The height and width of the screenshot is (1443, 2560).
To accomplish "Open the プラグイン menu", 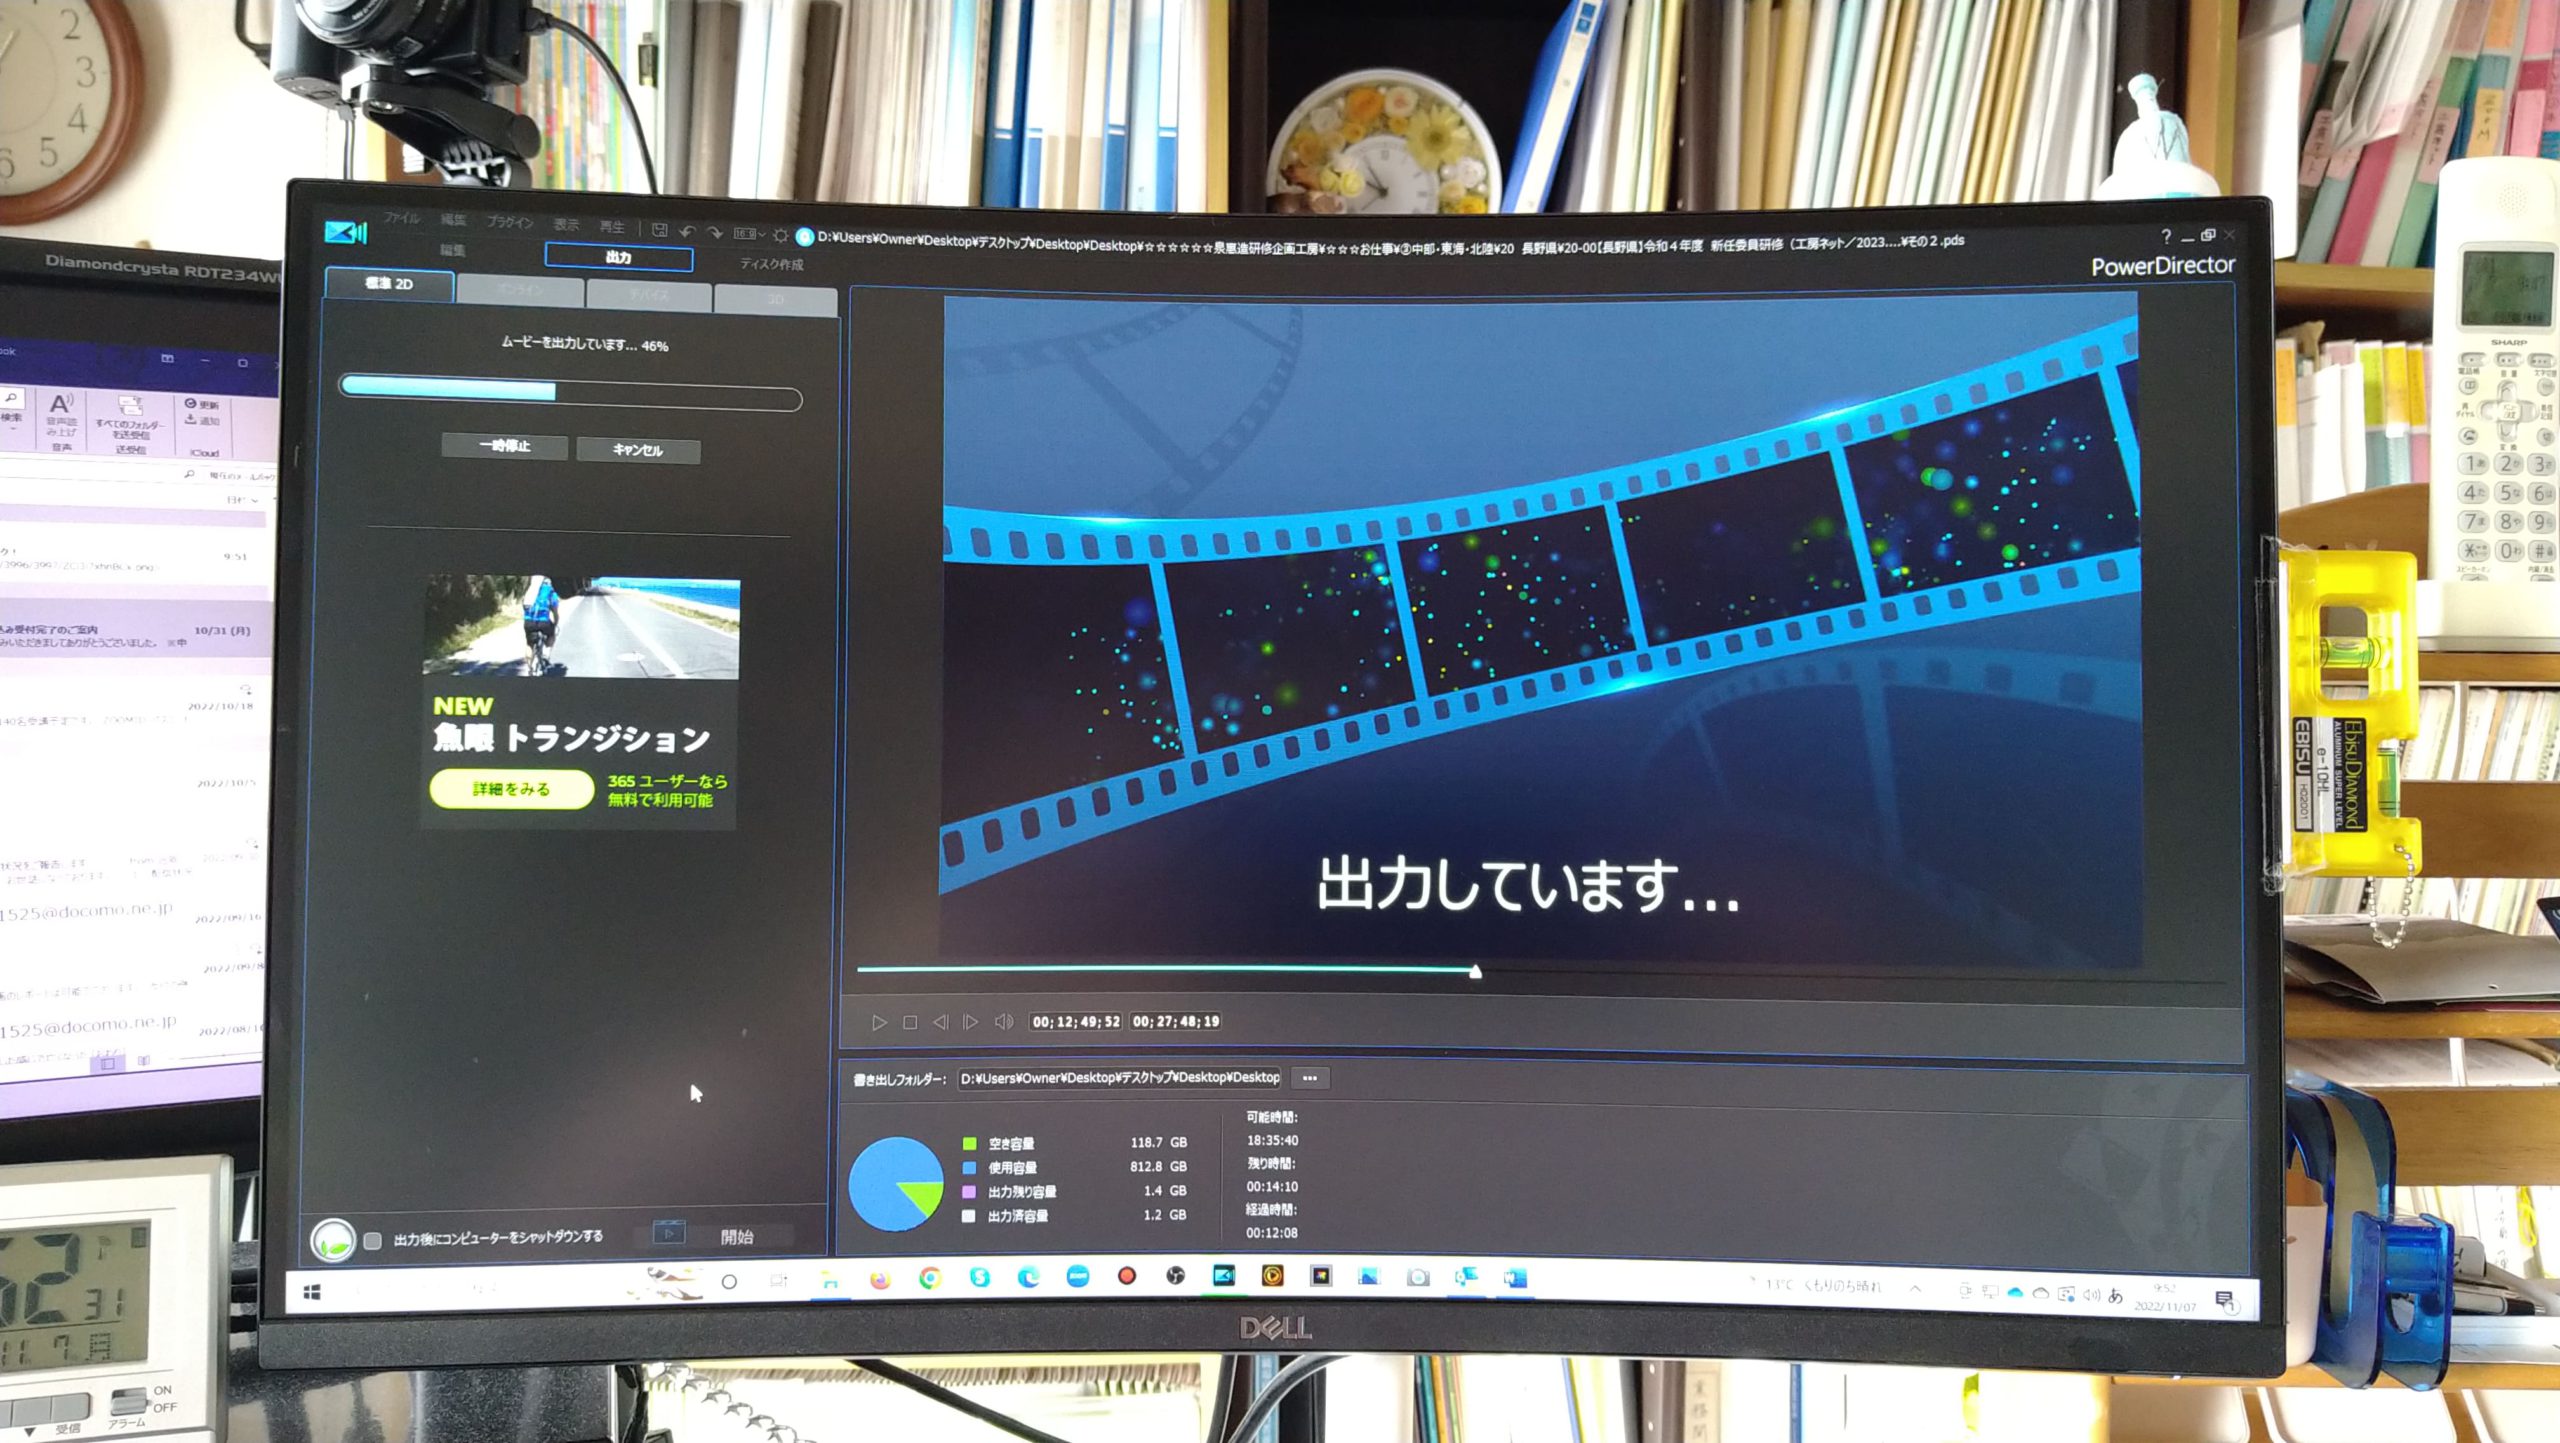I will pos(510,222).
